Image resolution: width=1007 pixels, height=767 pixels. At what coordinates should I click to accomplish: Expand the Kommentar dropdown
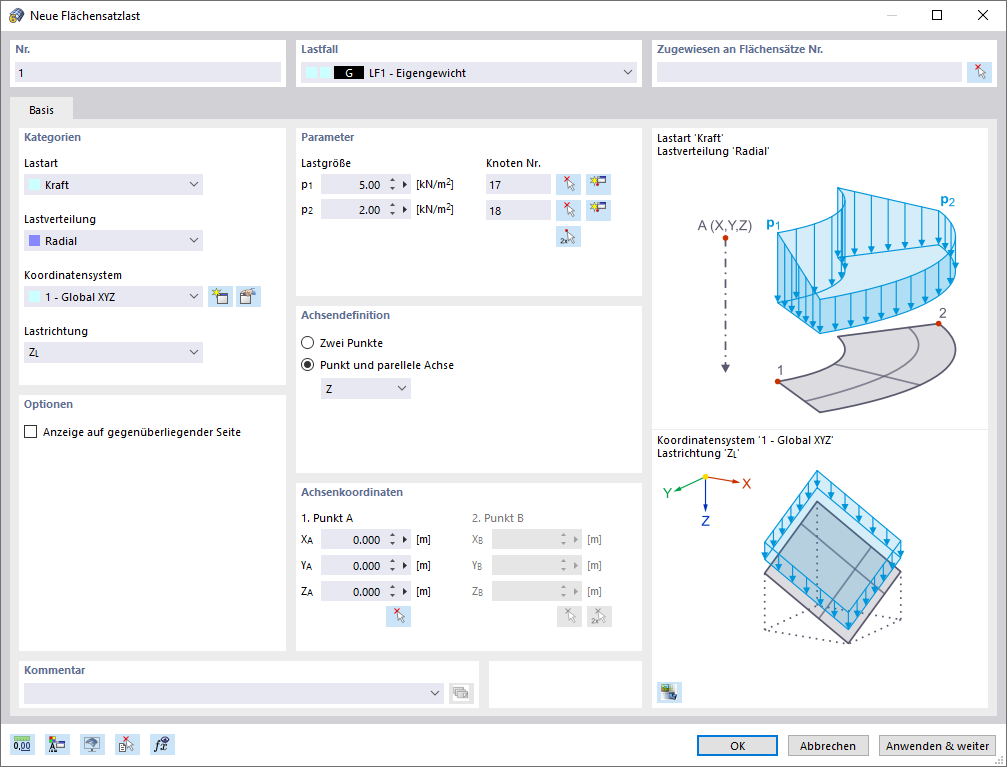click(435, 693)
